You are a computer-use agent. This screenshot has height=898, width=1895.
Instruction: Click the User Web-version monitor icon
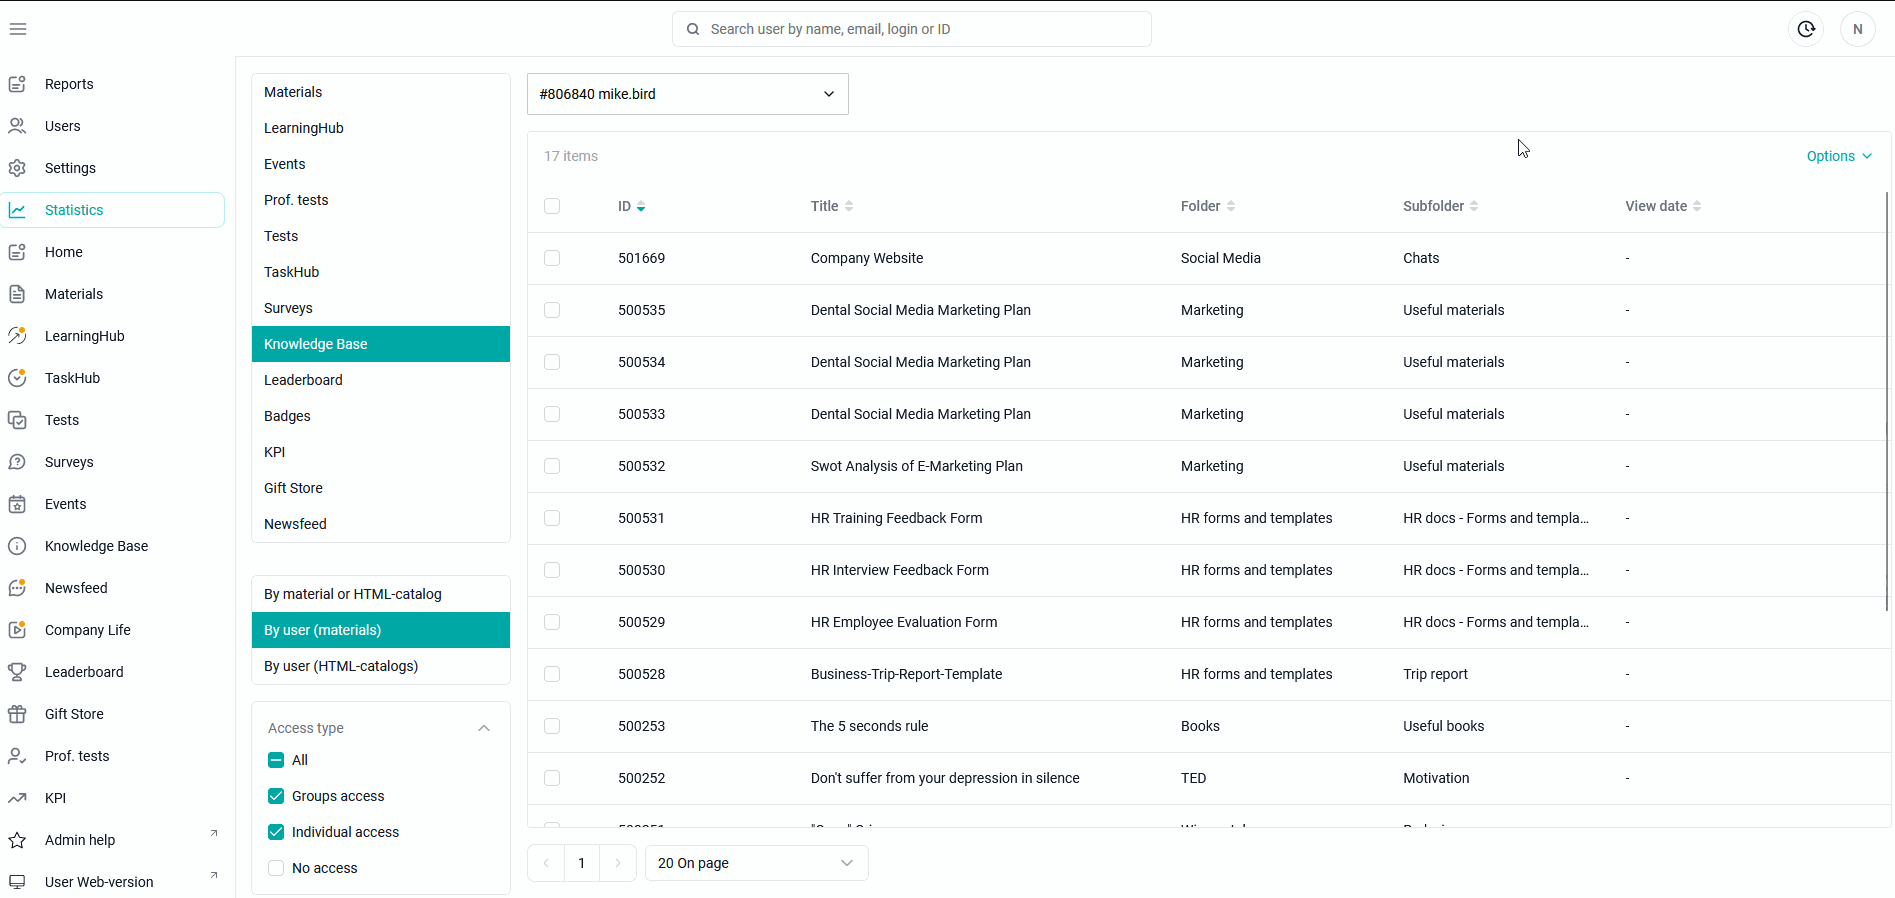[17, 882]
